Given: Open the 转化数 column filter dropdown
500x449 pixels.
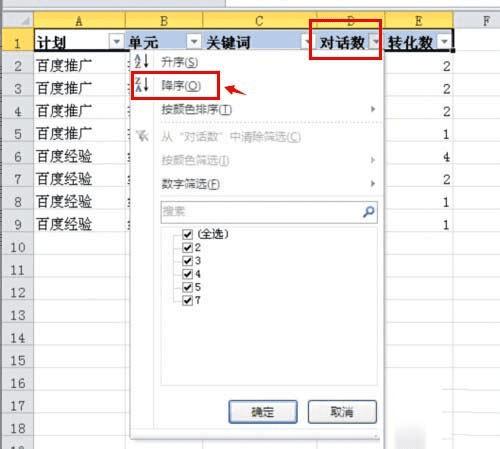Looking at the screenshot, I should [445, 42].
